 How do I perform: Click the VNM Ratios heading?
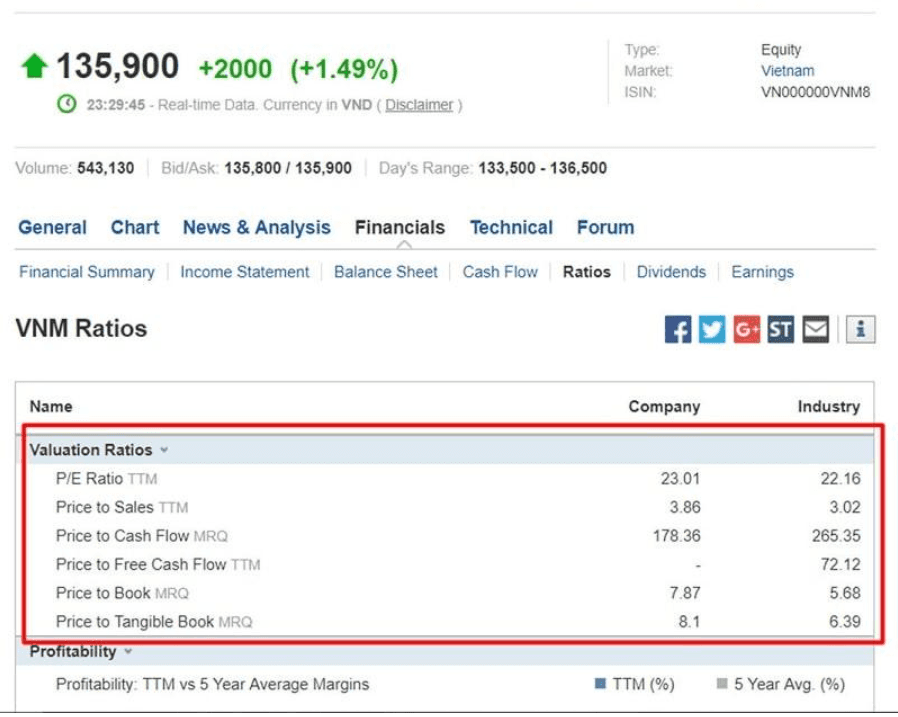pos(81,328)
